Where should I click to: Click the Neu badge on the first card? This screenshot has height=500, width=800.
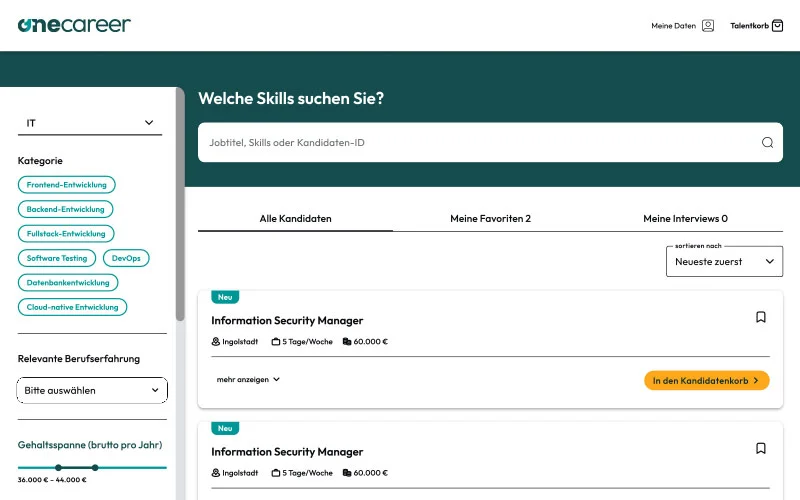tap(225, 297)
